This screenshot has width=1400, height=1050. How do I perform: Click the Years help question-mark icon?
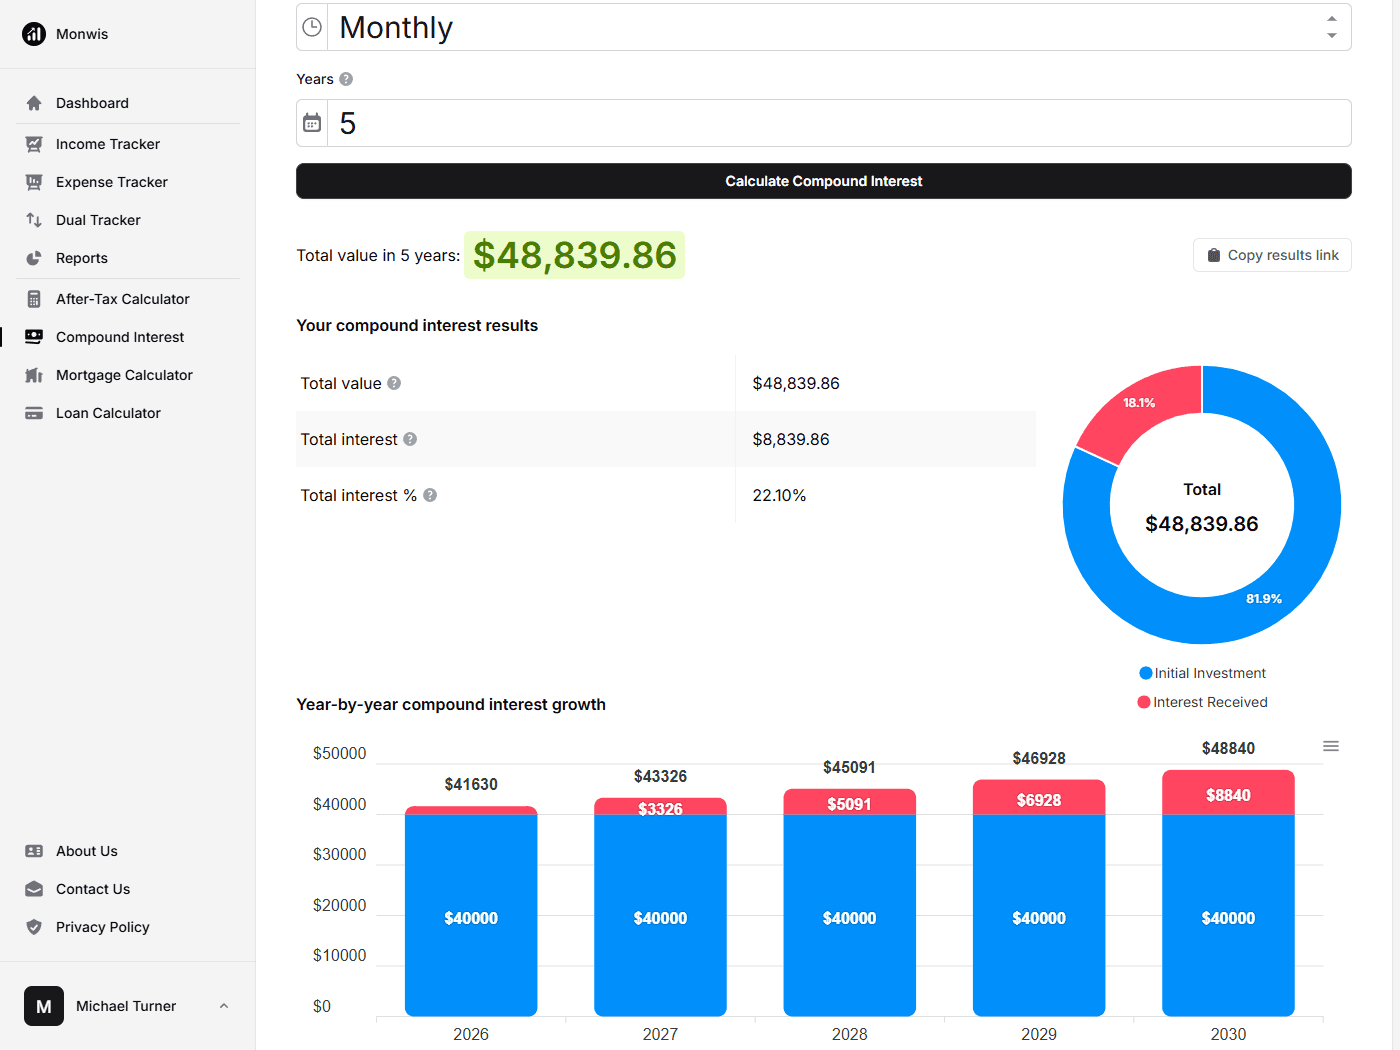point(346,79)
